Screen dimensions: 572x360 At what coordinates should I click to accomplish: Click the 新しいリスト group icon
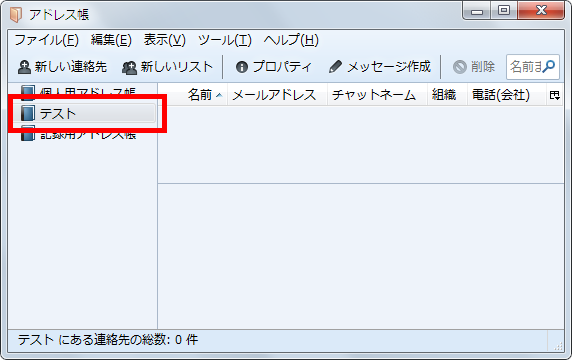click(129, 67)
